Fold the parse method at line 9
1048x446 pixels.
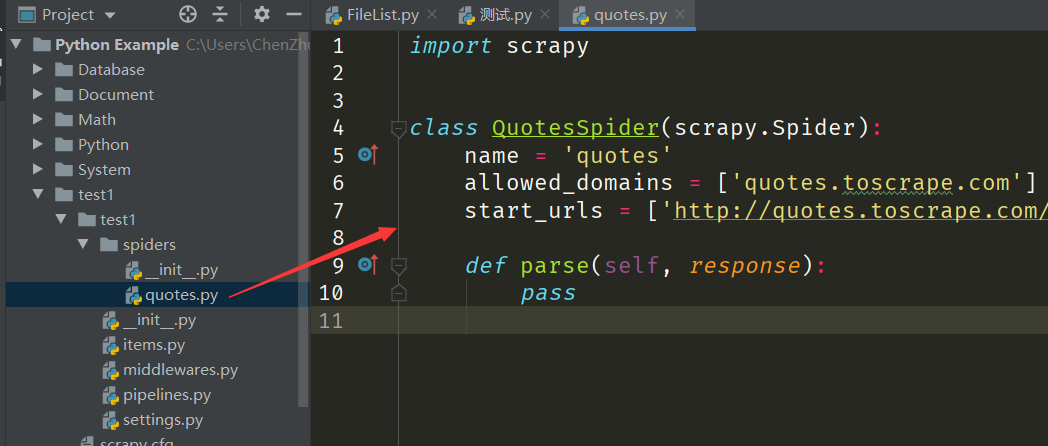[398, 266]
